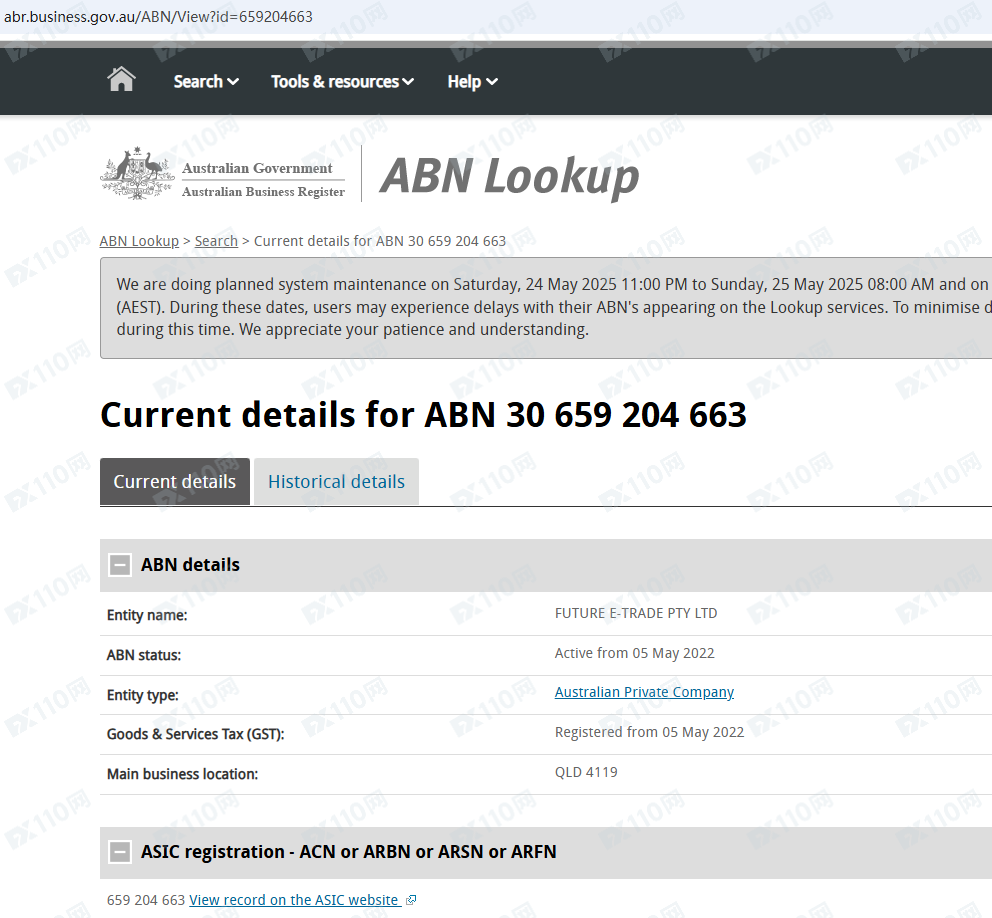Viewport: 992px width, 918px height.
Task: Click the Search chevron arrow
Action: [233, 82]
